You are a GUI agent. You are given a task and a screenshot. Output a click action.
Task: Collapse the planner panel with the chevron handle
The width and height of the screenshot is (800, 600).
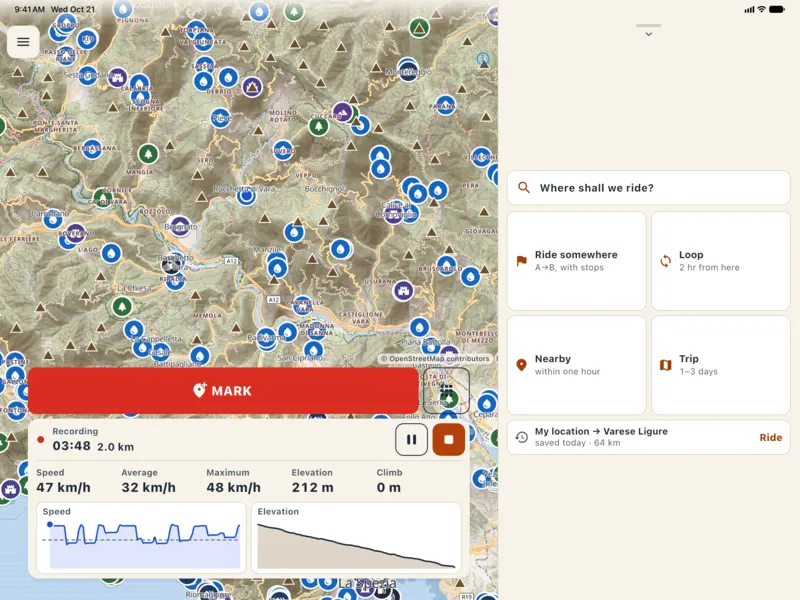click(x=648, y=30)
